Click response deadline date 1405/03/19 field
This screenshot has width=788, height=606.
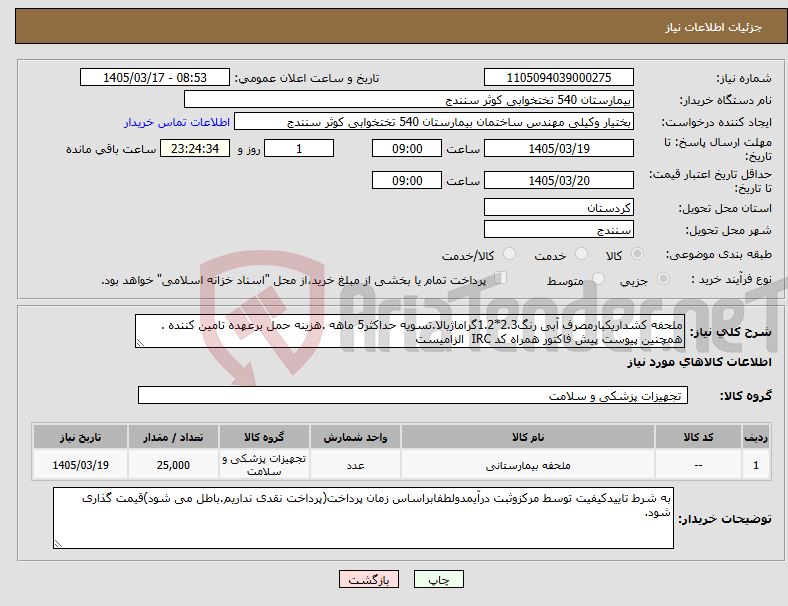(558, 148)
